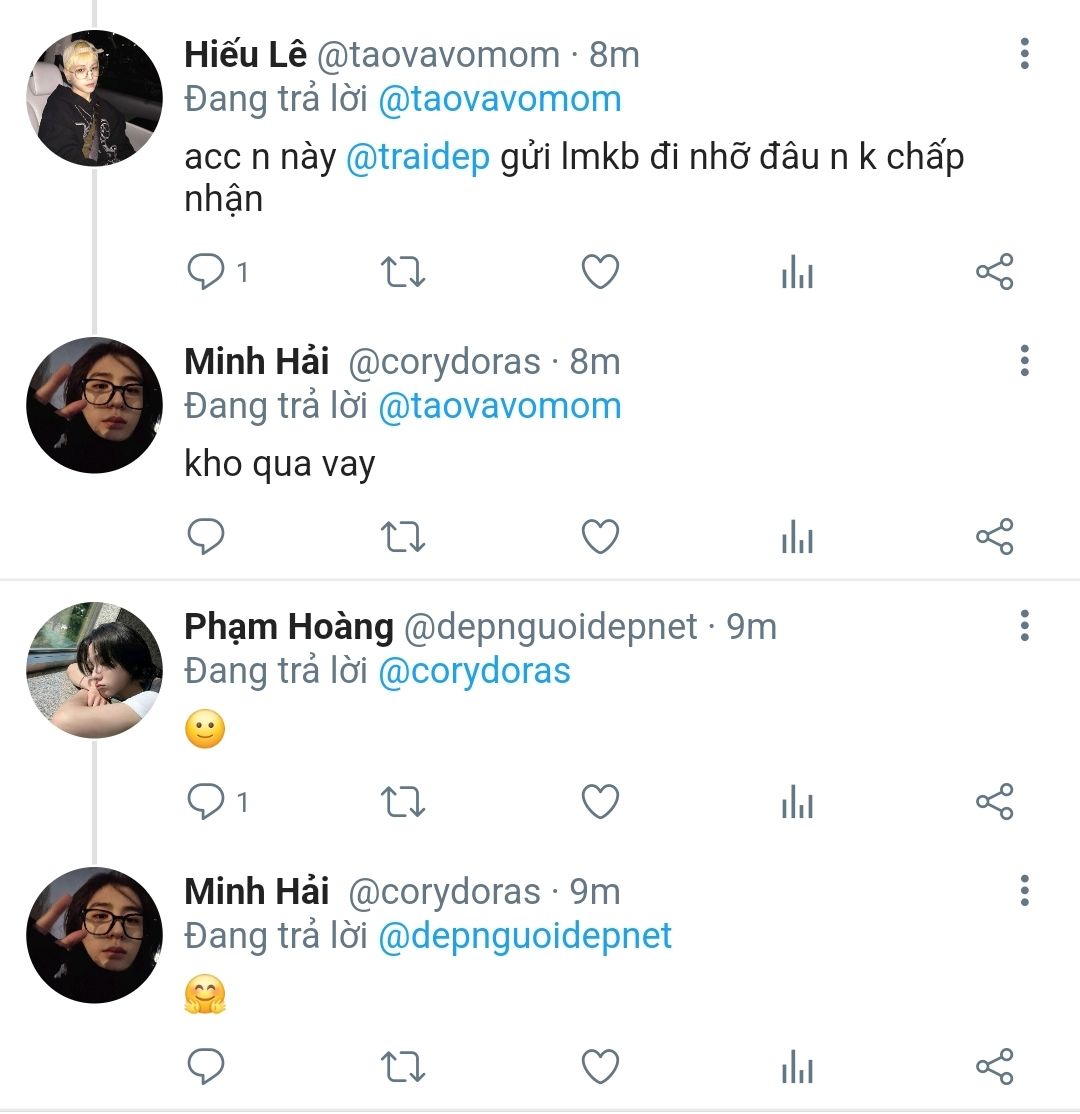The image size is (1080, 1114).
Task: Open more options on Phạm Hoàng's tweet
Action: tap(1024, 626)
